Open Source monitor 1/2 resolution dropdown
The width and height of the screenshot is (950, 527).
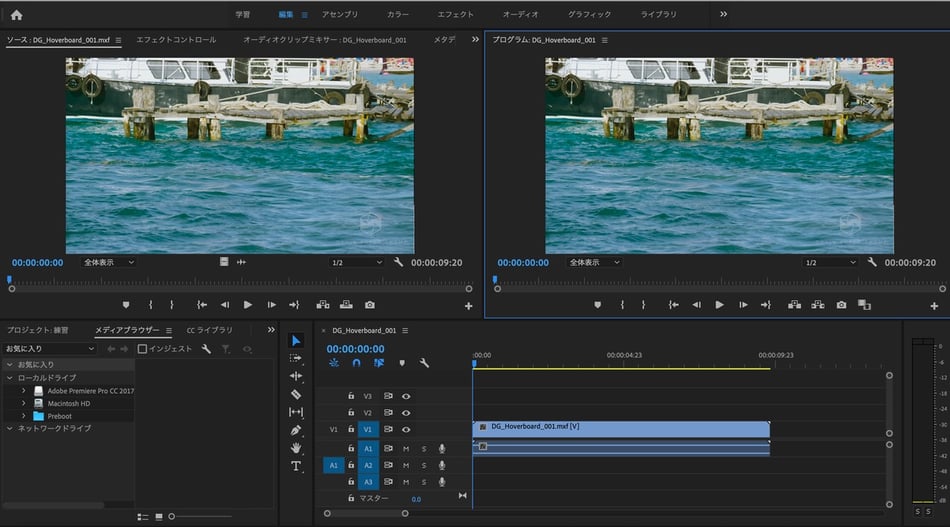(357, 262)
